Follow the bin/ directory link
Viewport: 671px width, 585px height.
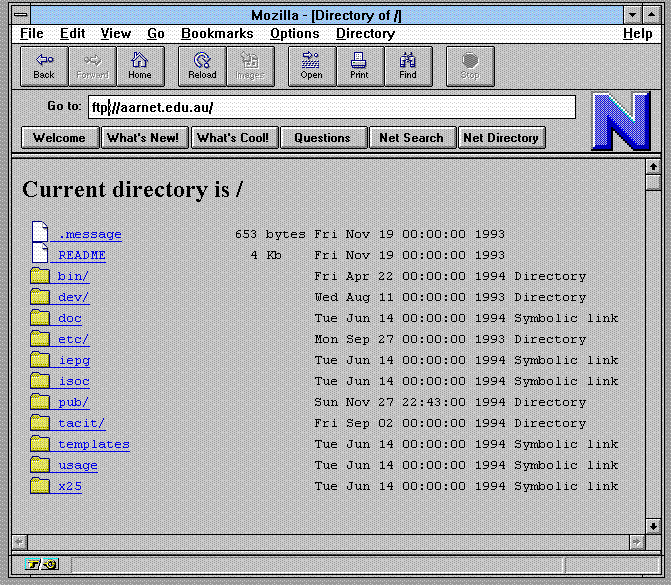74,276
